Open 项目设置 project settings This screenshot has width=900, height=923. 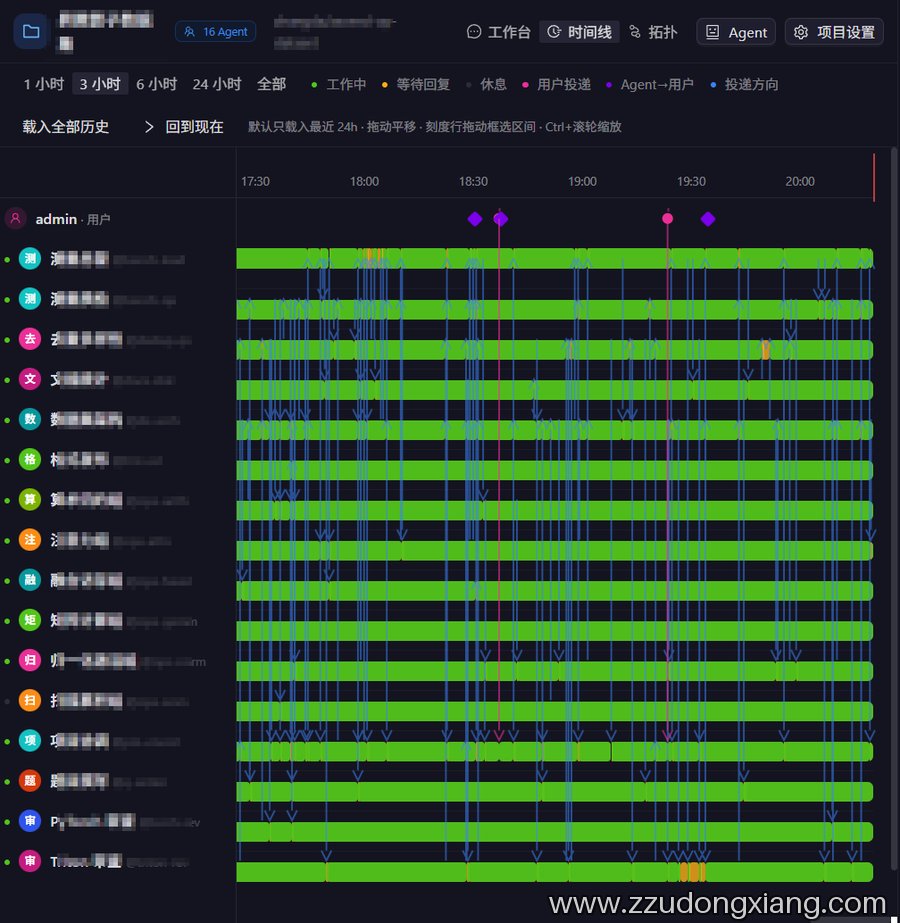click(x=834, y=32)
